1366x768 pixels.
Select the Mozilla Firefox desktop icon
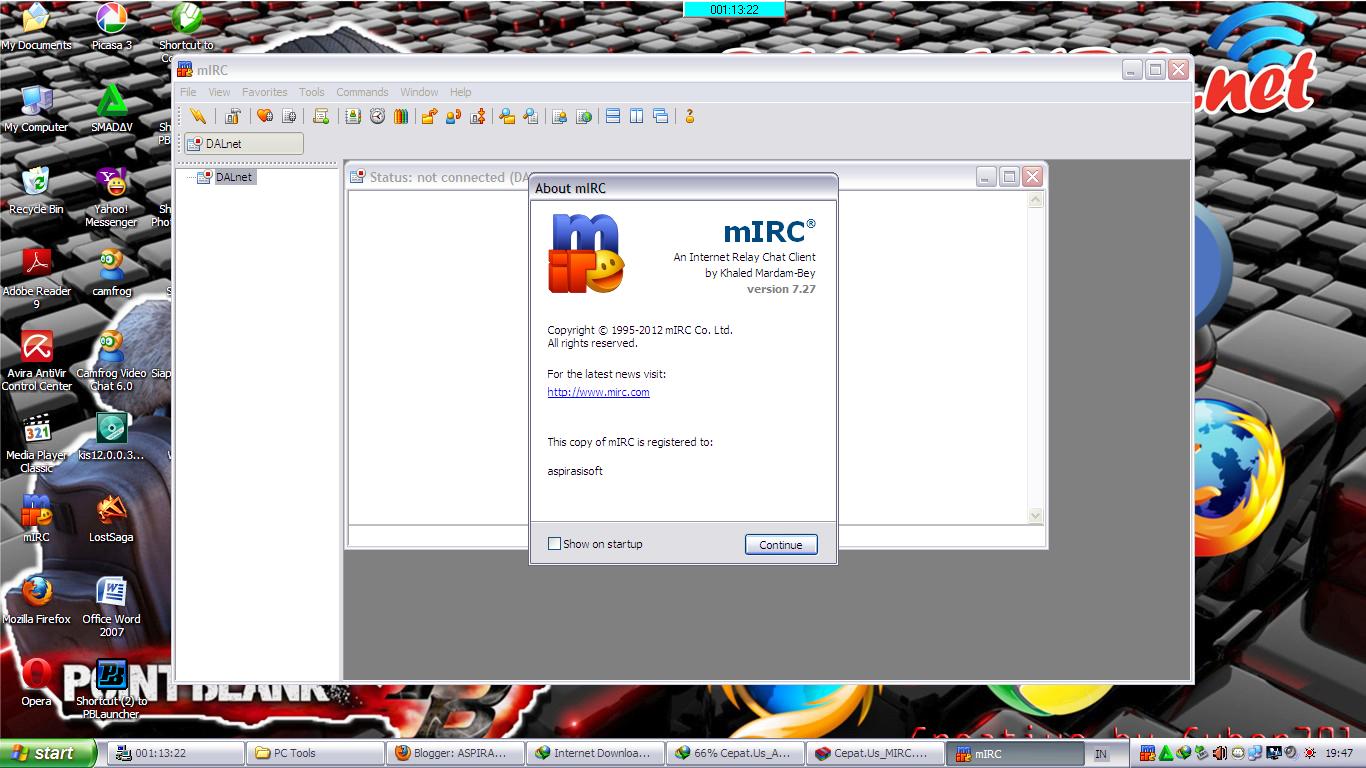click(37, 601)
